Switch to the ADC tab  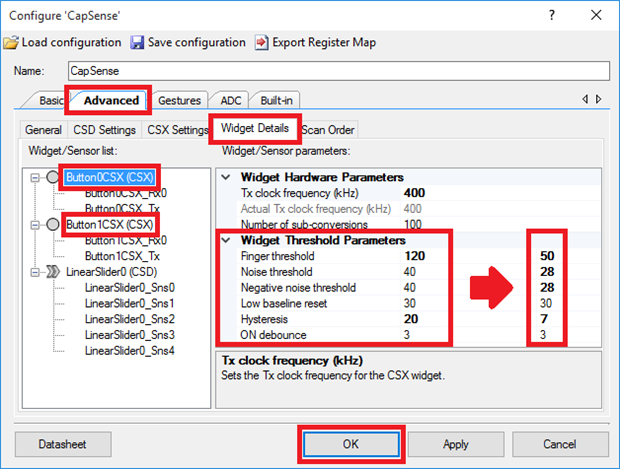coord(231,100)
